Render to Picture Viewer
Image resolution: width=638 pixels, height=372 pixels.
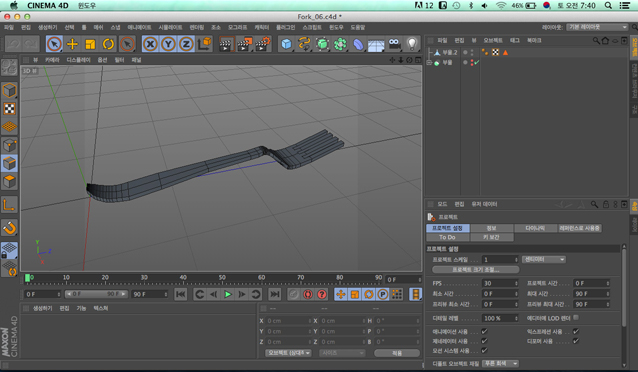[245, 44]
